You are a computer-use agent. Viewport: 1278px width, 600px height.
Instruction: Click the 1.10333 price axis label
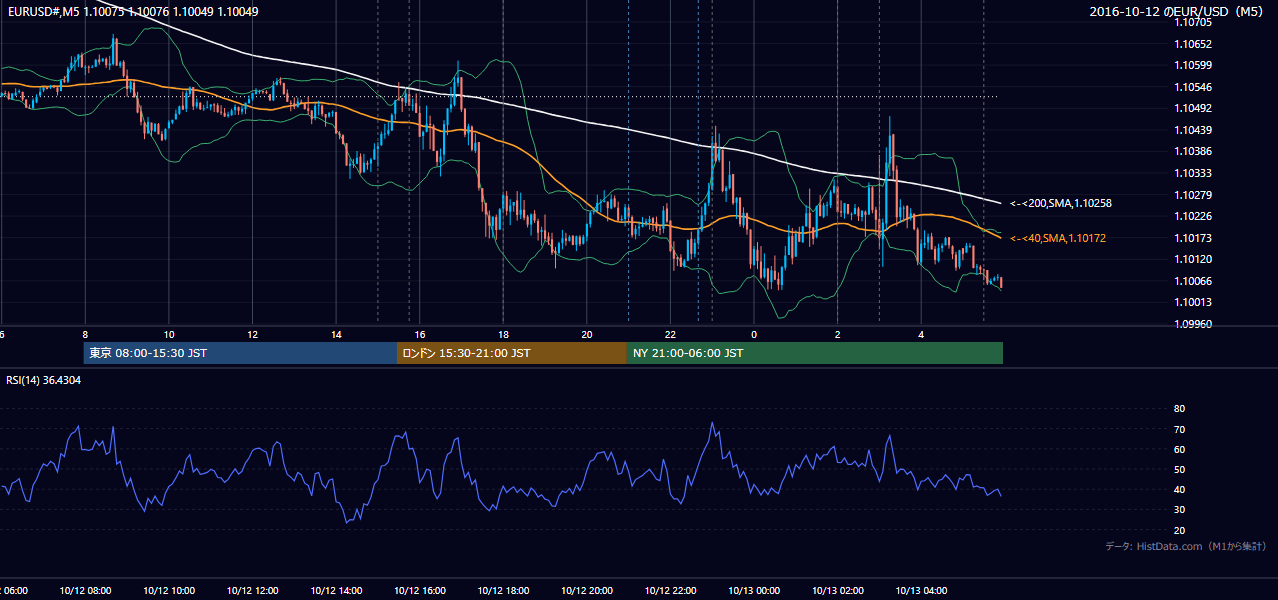point(1194,173)
